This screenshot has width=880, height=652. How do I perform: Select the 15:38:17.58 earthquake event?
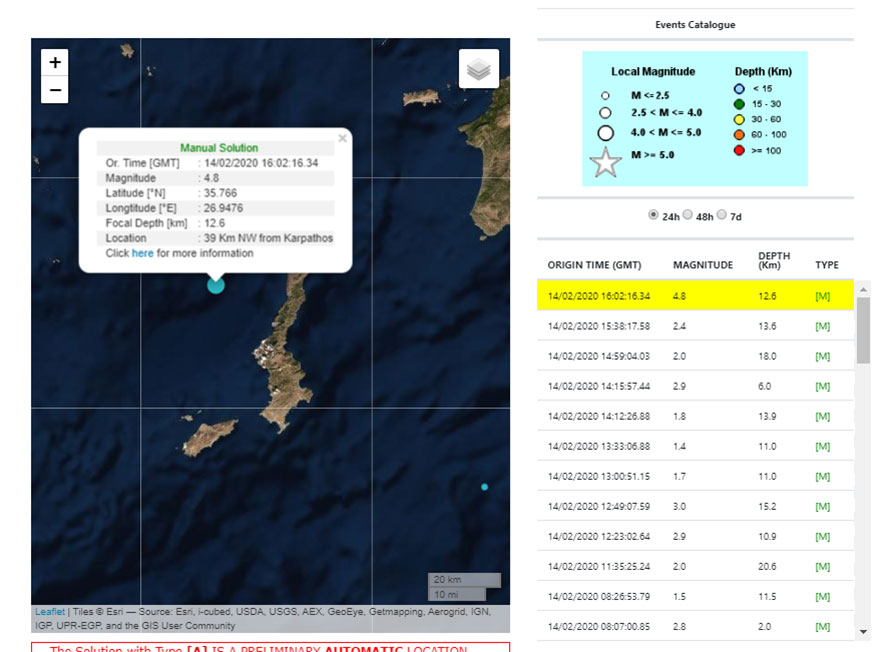(598, 326)
